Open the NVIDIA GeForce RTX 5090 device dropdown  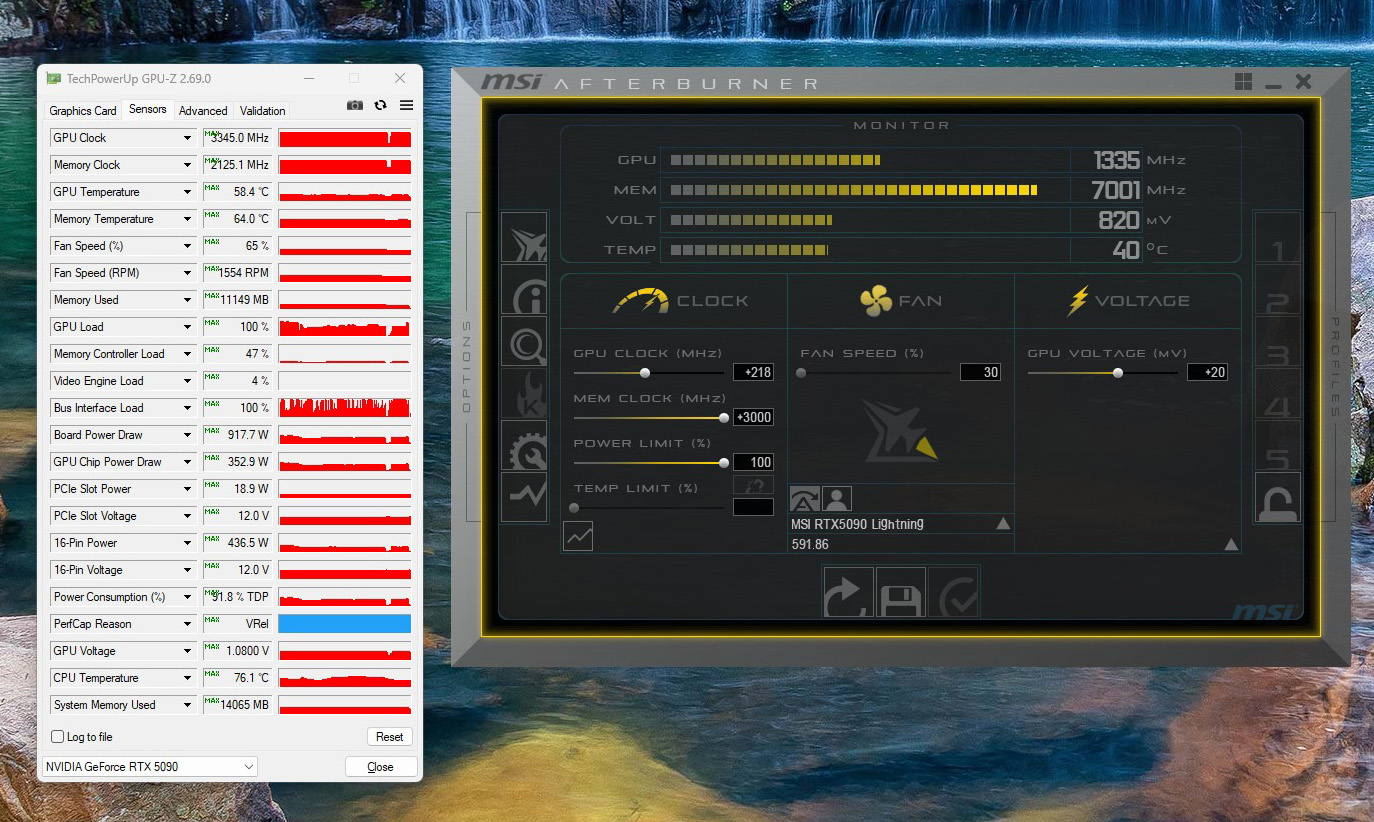[149, 767]
